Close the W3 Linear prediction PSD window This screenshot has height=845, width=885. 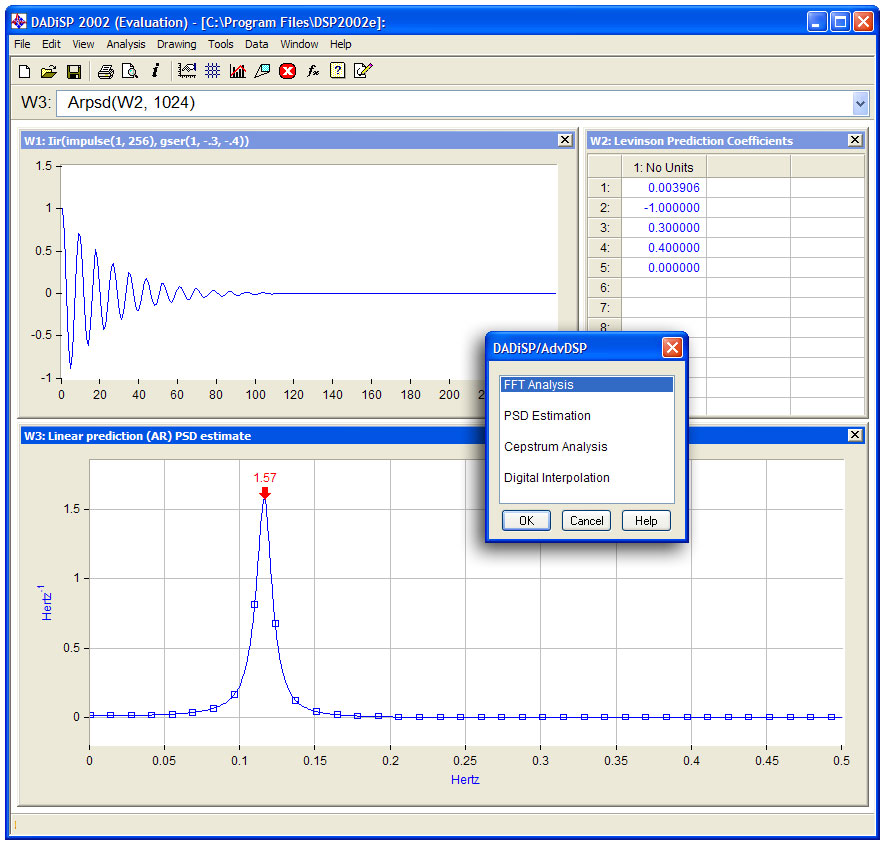855,435
